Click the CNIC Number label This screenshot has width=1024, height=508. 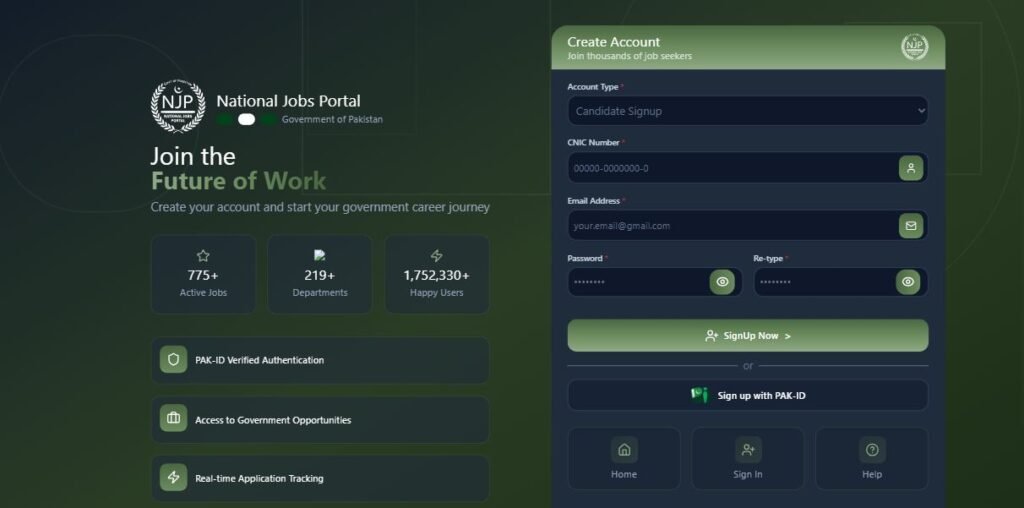[x=593, y=142]
